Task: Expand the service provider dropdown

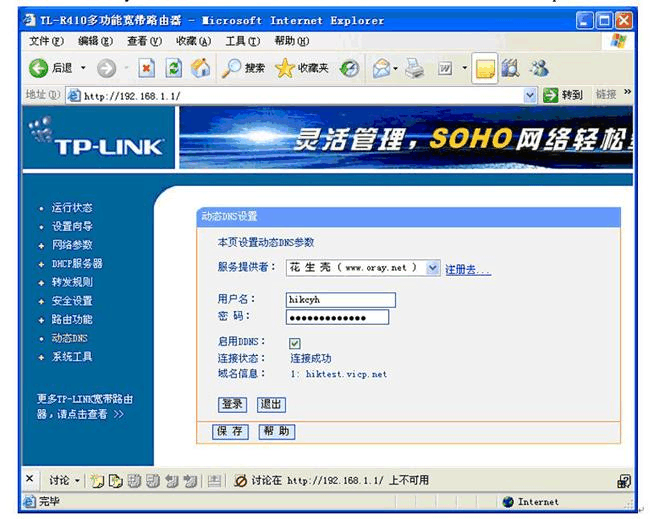Action: pyautogui.click(x=432, y=268)
